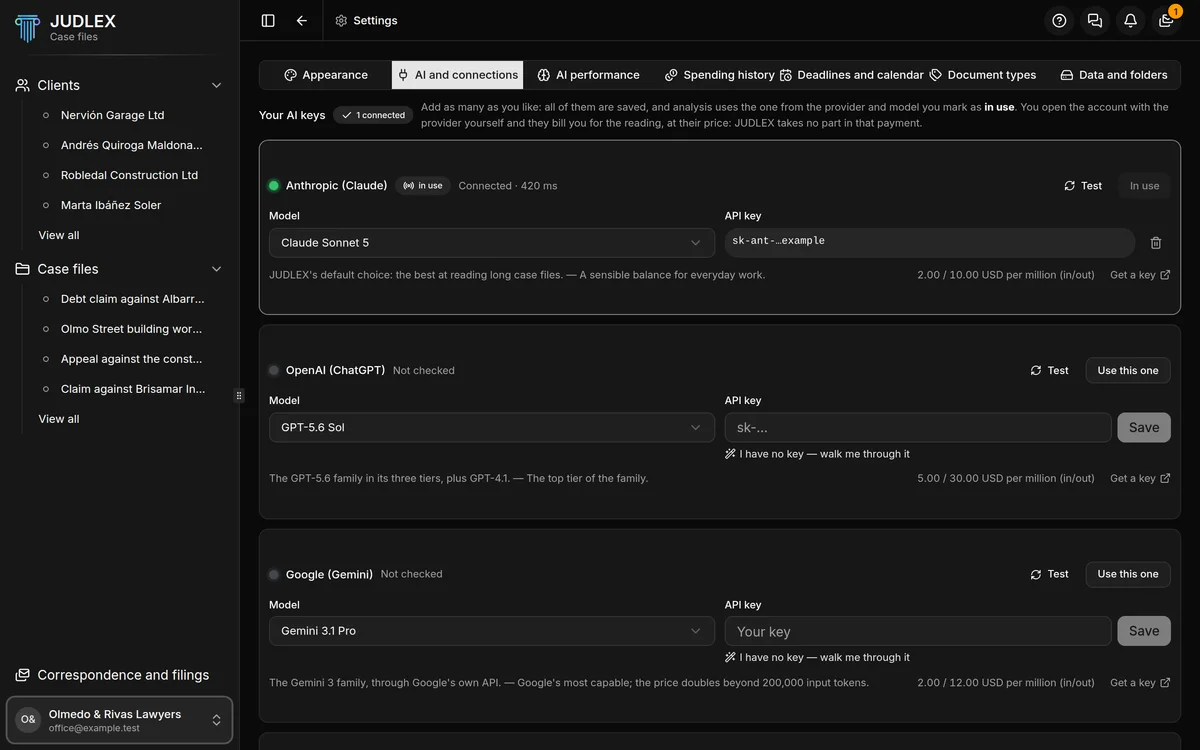Open the notifications bell
The image size is (1200, 750).
pos(1130,20)
